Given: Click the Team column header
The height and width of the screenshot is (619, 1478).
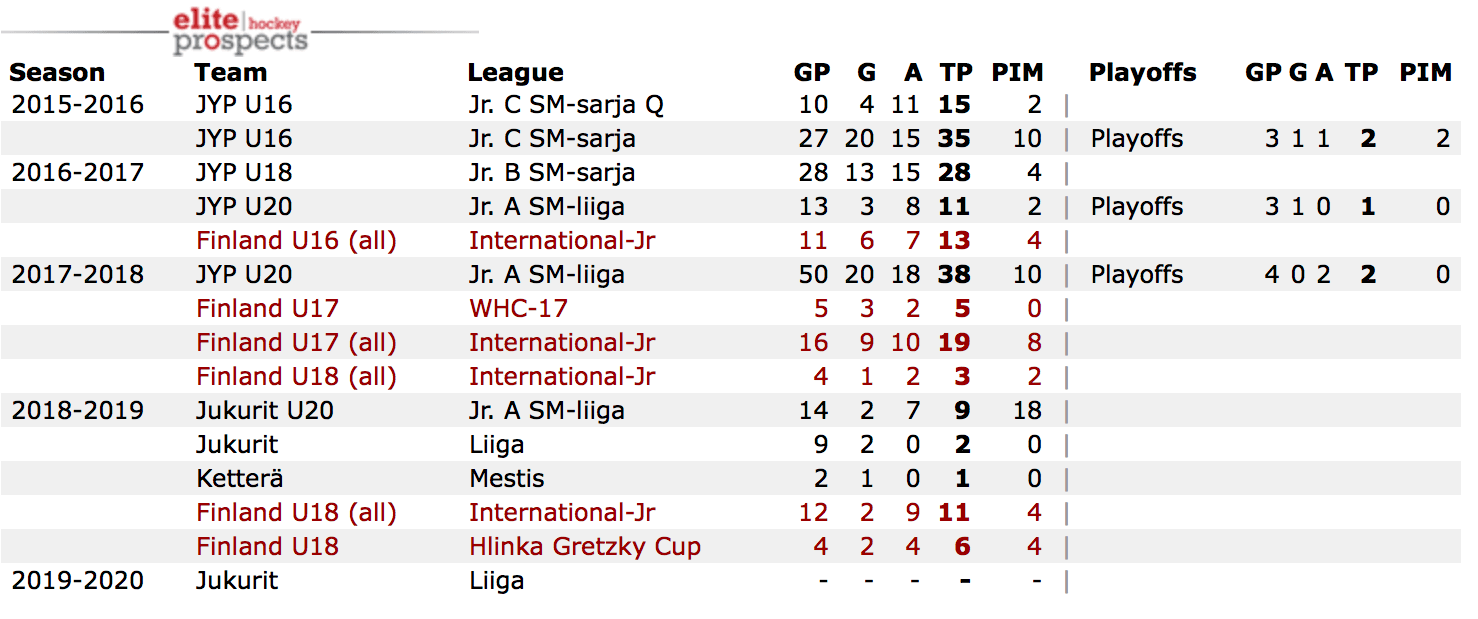Looking at the screenshot, I should point(231,73).
